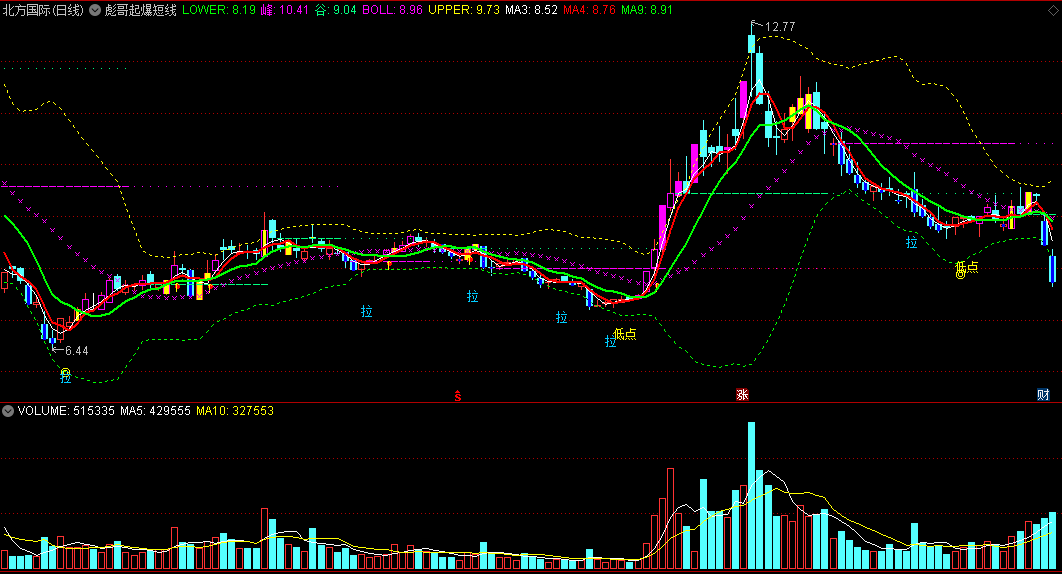Click the MA3: 8.52 readout
Viewport: 1062px width, 574px height.
point(531,10)
